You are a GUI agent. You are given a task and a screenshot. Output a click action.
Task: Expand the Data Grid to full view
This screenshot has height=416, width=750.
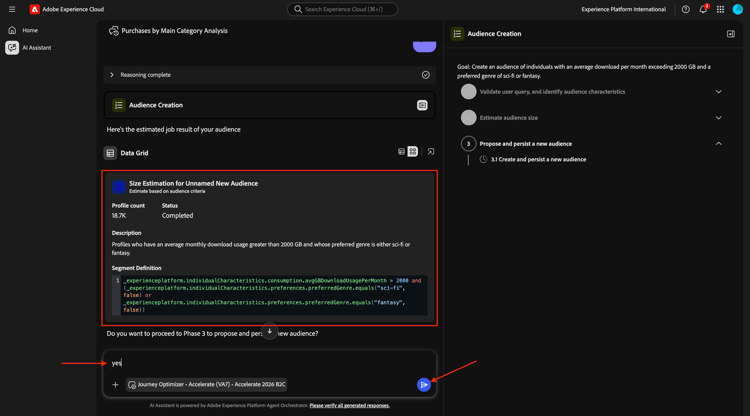click(430, 152)
